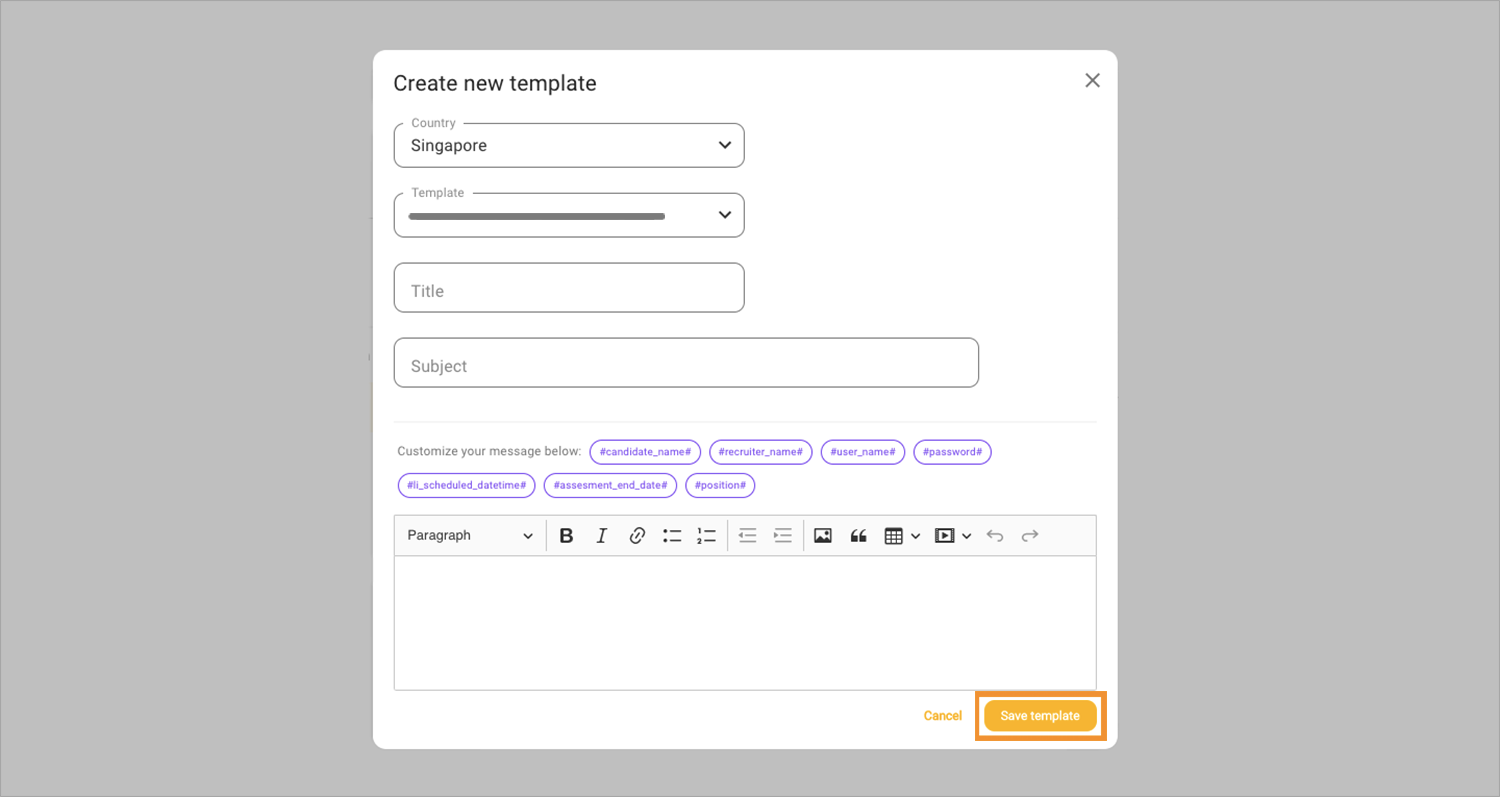The image size is (1500, 797).
Task: Insert the #user_name# tag
Action: (863, 452)
